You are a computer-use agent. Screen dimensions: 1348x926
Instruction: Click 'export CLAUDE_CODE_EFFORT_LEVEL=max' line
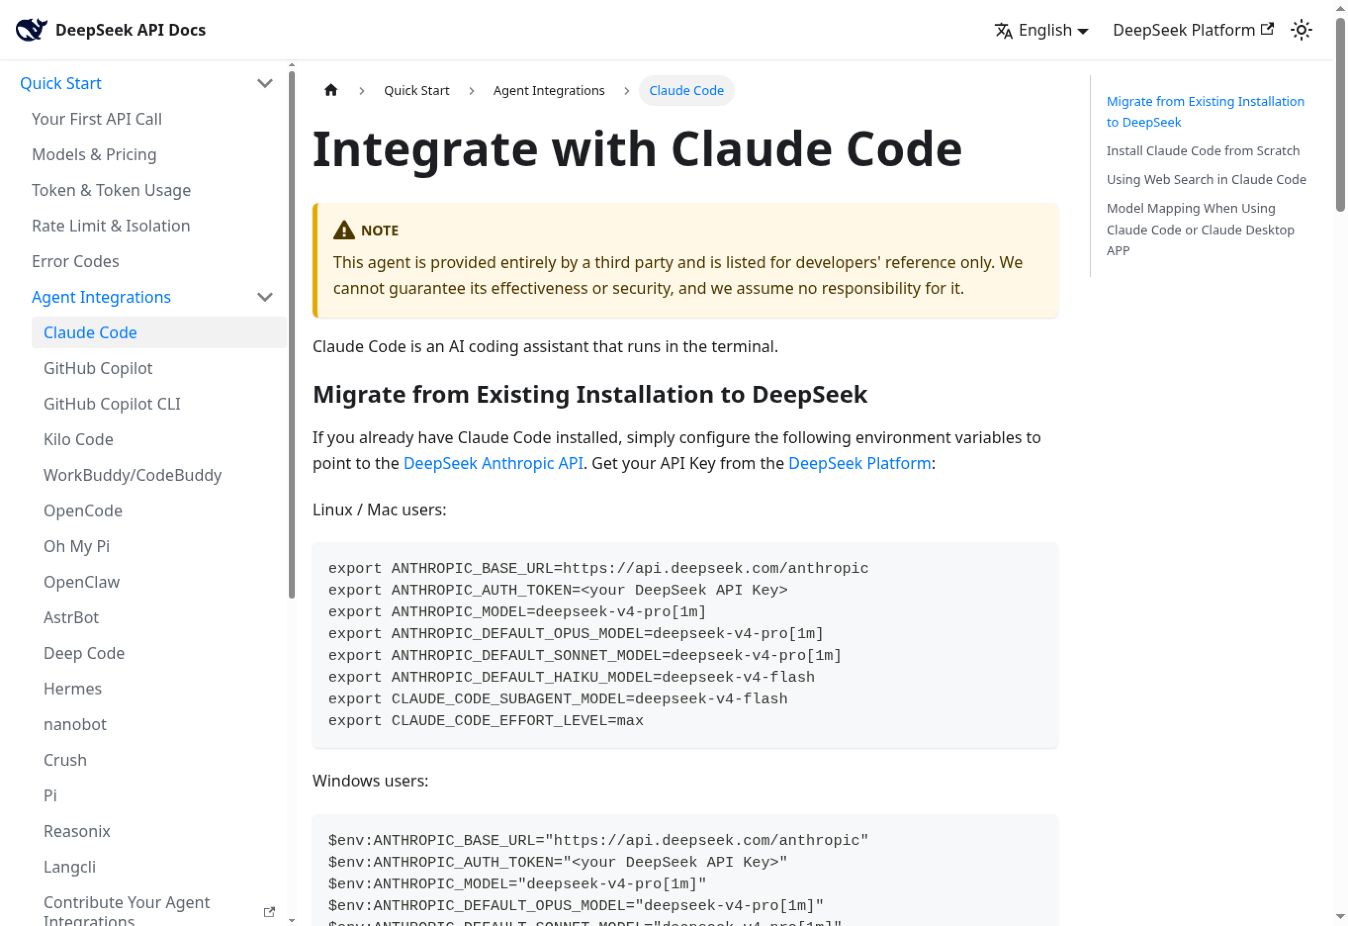click(x=486, y=721)
